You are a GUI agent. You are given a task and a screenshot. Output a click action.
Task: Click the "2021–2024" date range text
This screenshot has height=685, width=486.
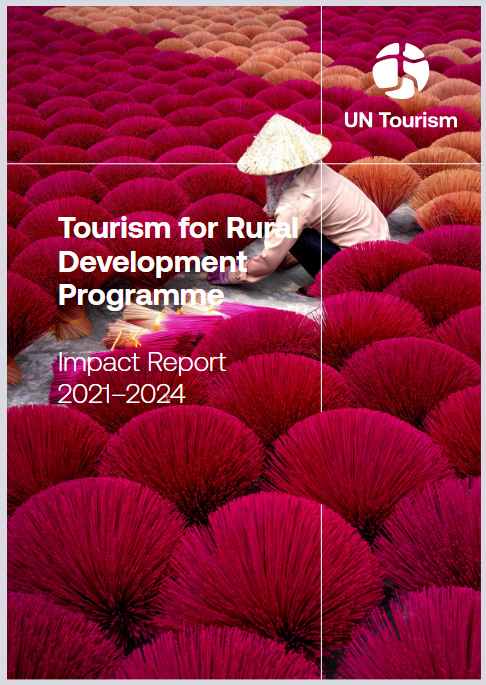click(x=122, y=394)
